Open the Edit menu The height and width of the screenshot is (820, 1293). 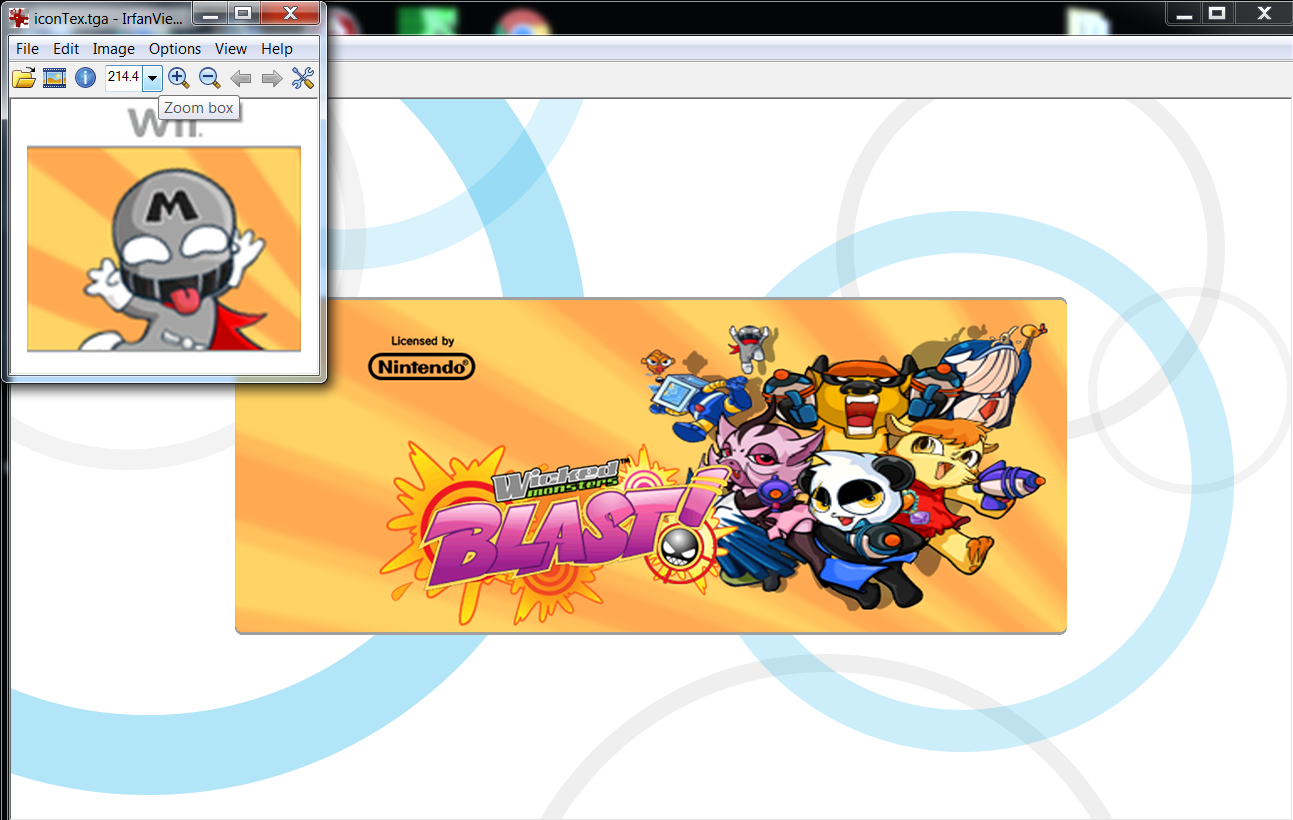pyautogui.click(x=66, y=49)
